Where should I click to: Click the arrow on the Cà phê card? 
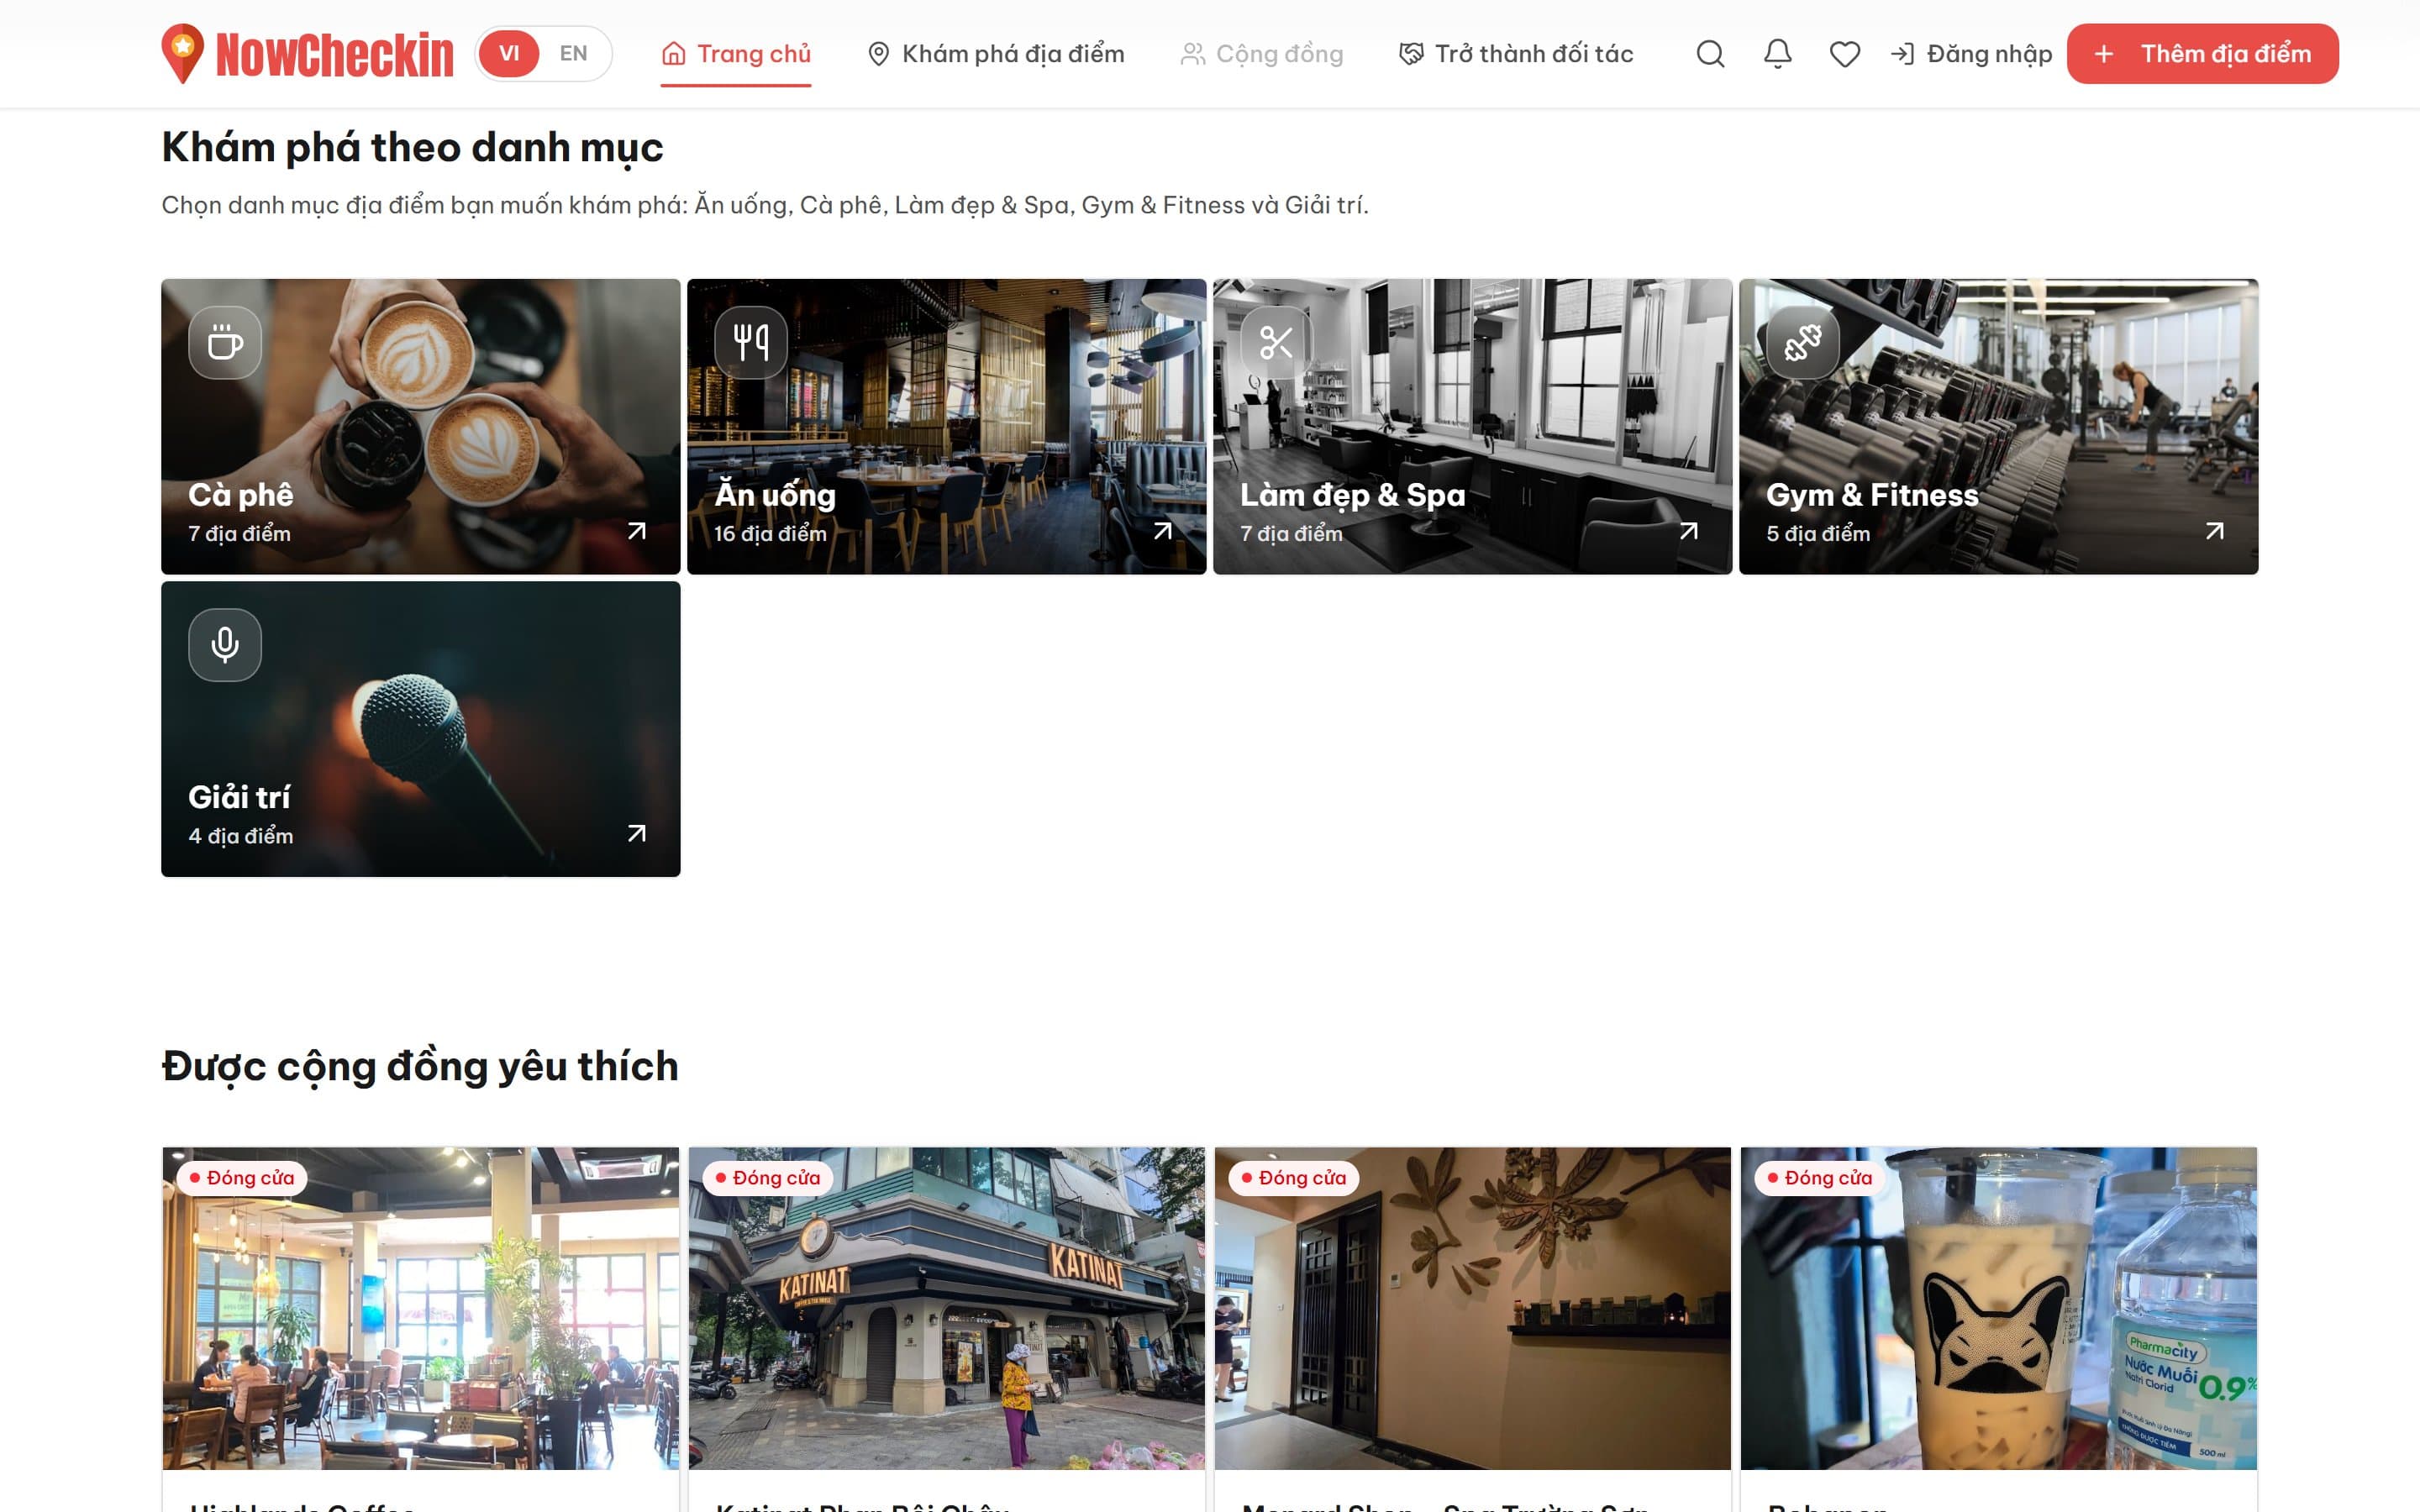click(x=637, y=531)
